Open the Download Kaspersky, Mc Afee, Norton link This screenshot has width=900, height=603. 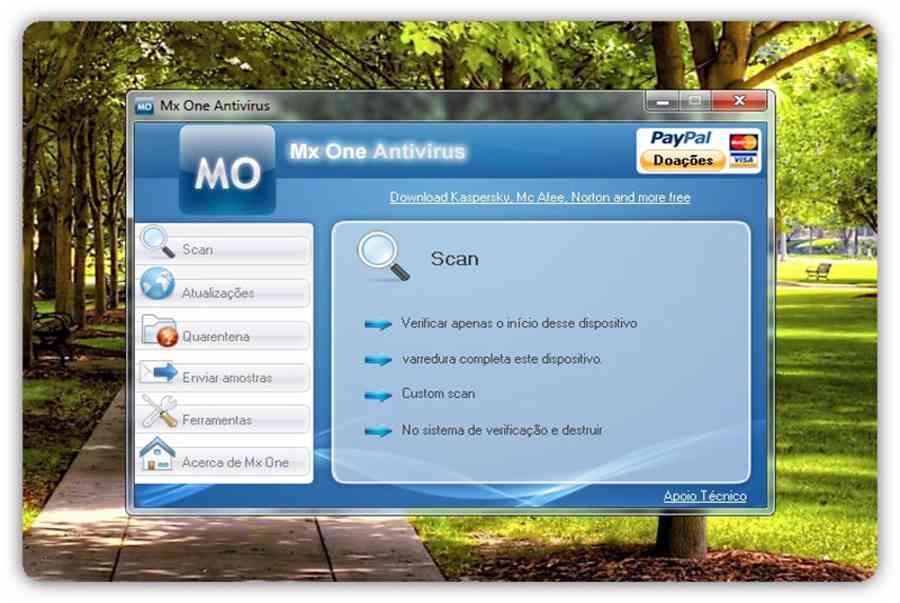[x=540, y=197]
